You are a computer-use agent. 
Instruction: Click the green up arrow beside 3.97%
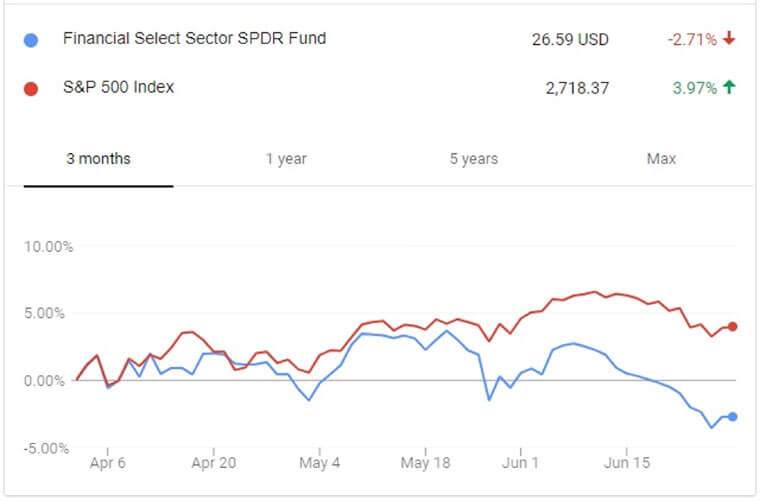[x=729, y=87]
